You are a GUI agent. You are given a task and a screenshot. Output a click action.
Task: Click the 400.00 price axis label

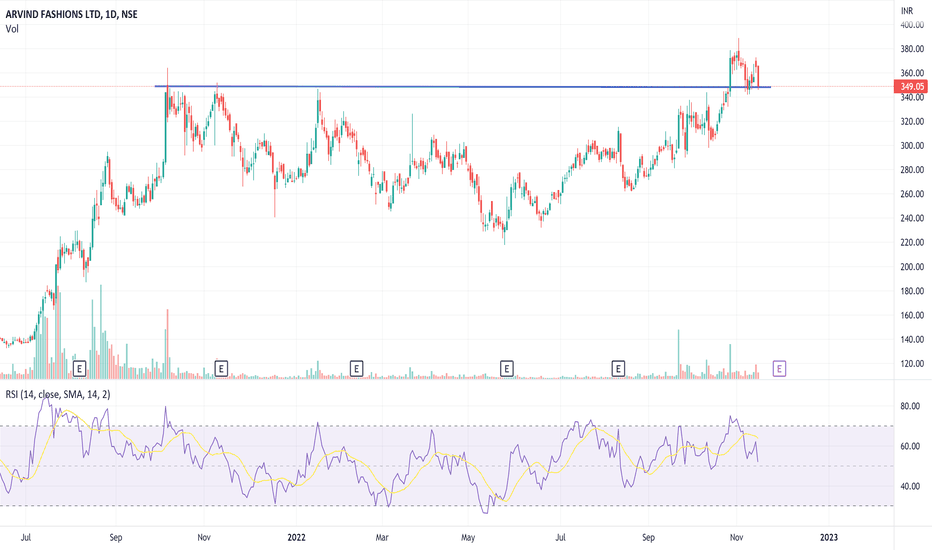912,25
